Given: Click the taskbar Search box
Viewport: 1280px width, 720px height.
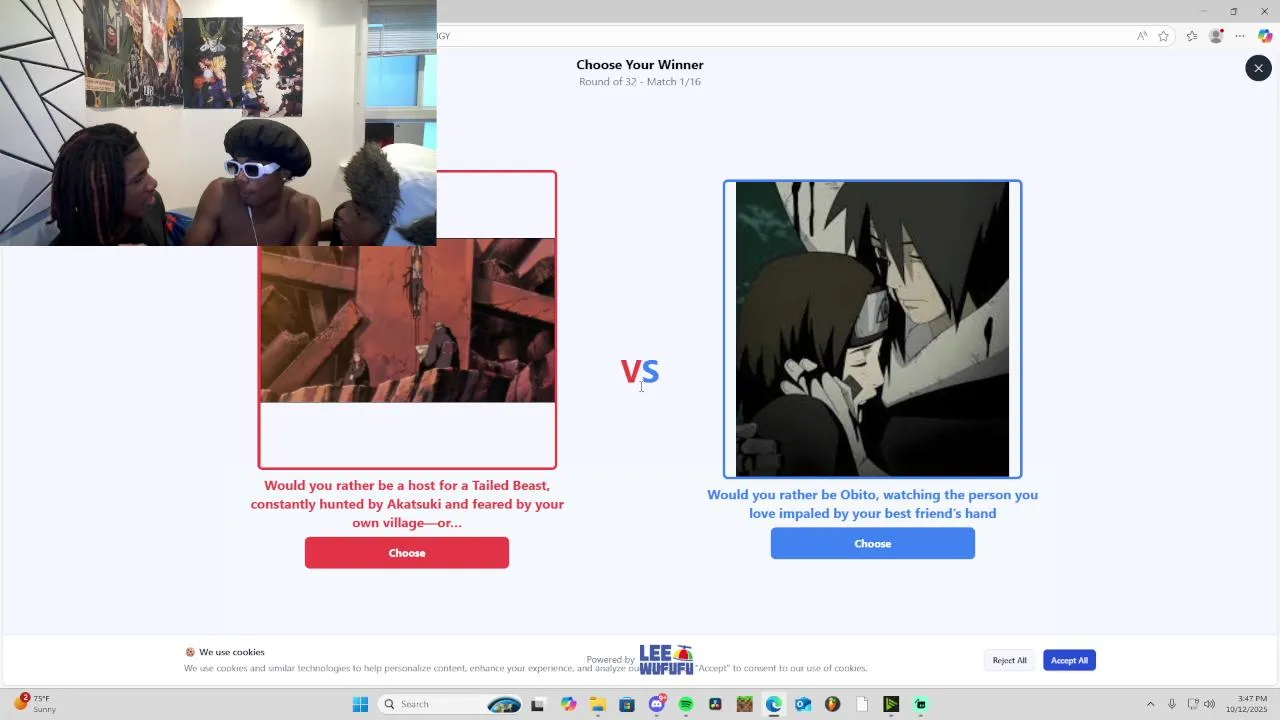Looking at the screenshot, I should click(450, 704).
